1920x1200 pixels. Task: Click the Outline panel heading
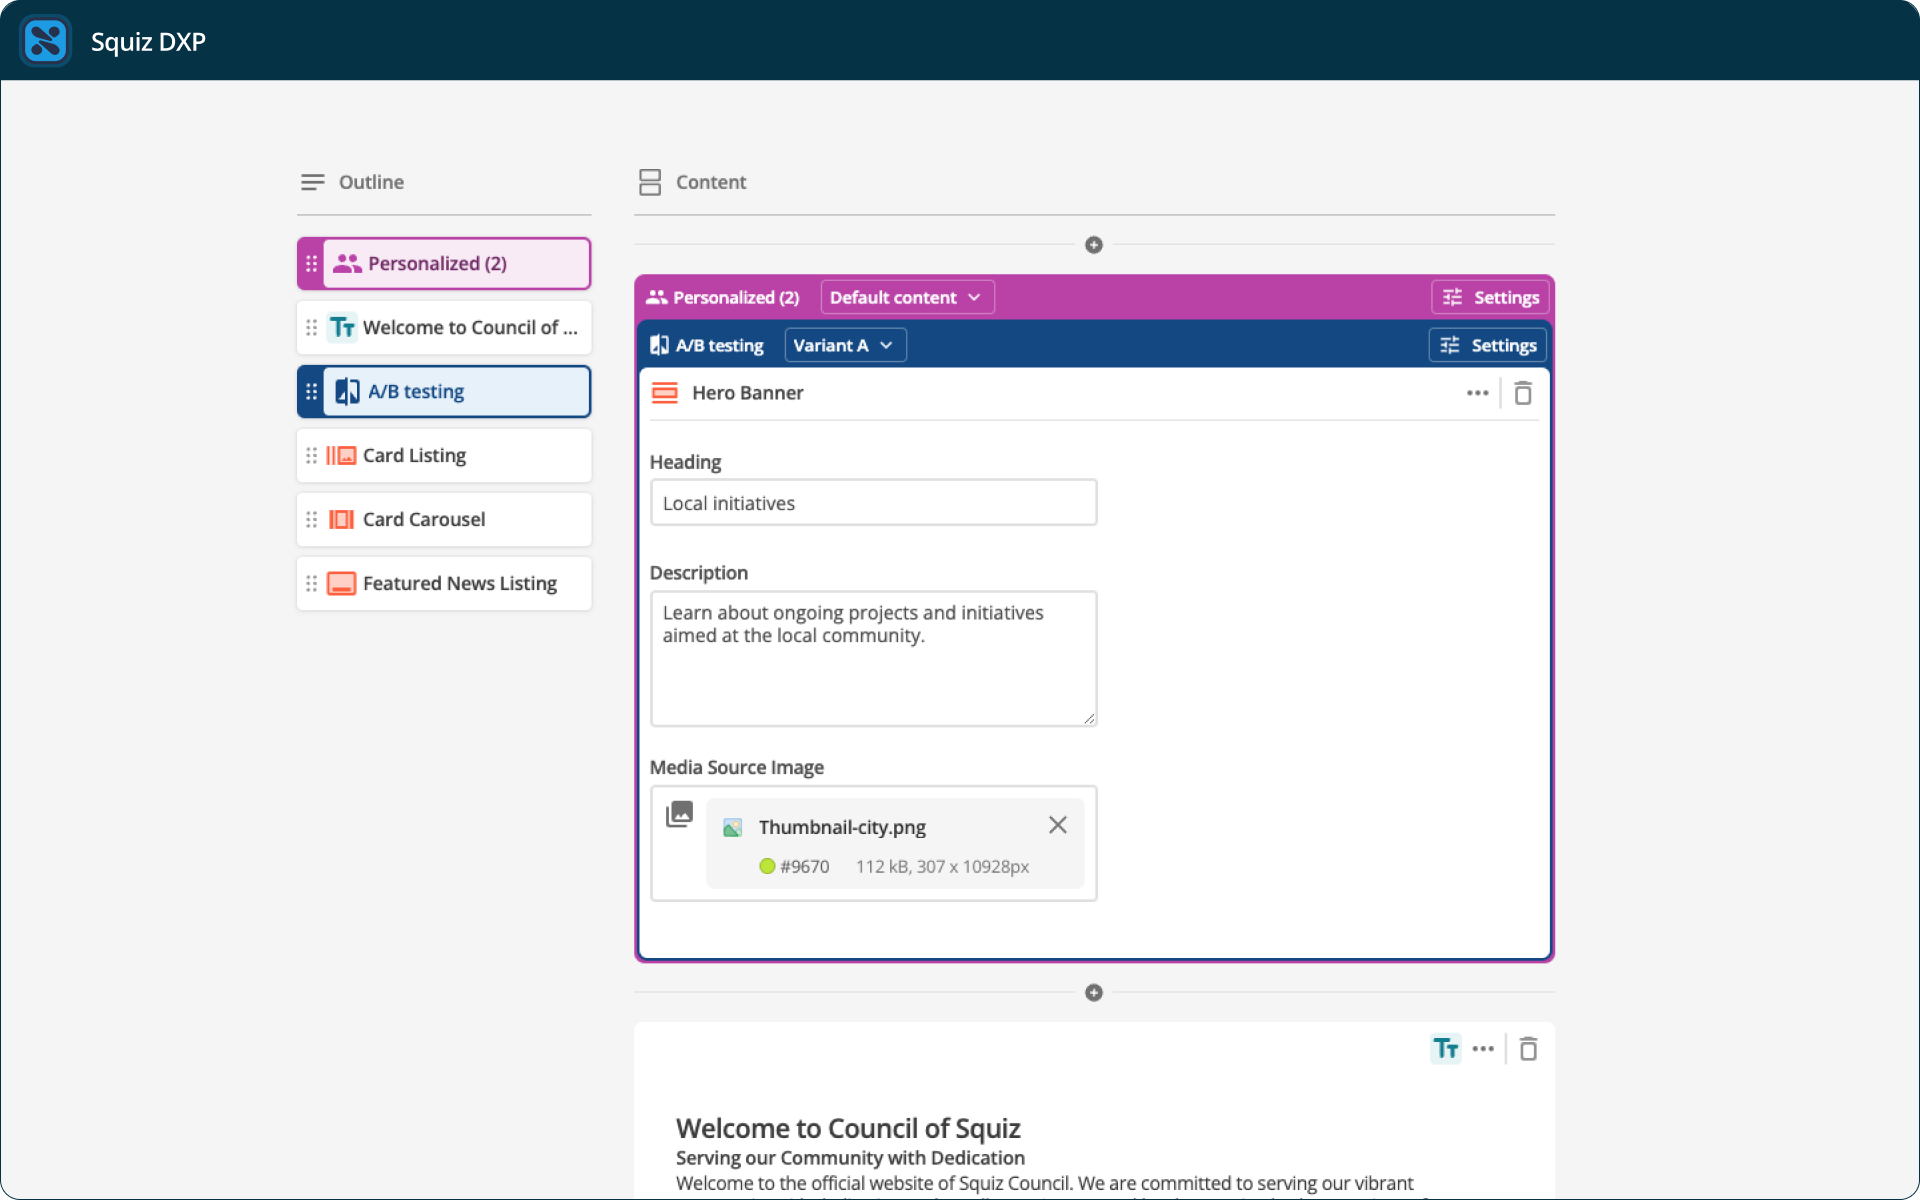(x=371, y=182)
